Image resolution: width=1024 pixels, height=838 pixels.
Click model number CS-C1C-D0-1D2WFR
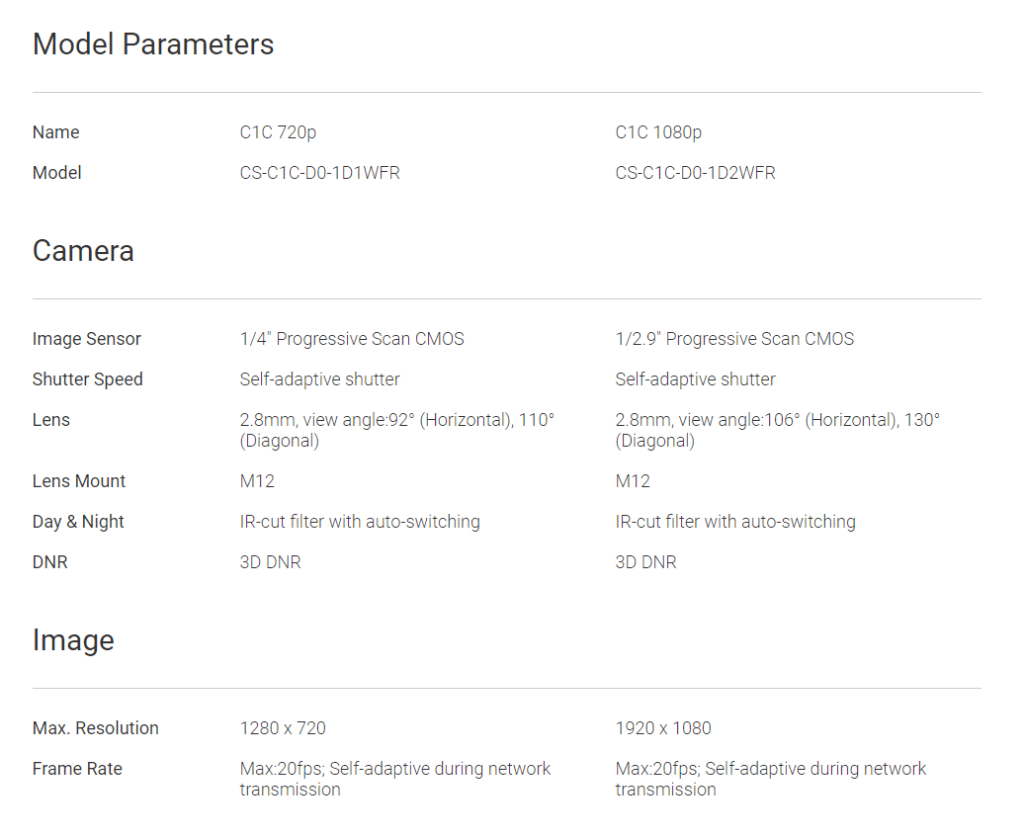pos(695,173)
